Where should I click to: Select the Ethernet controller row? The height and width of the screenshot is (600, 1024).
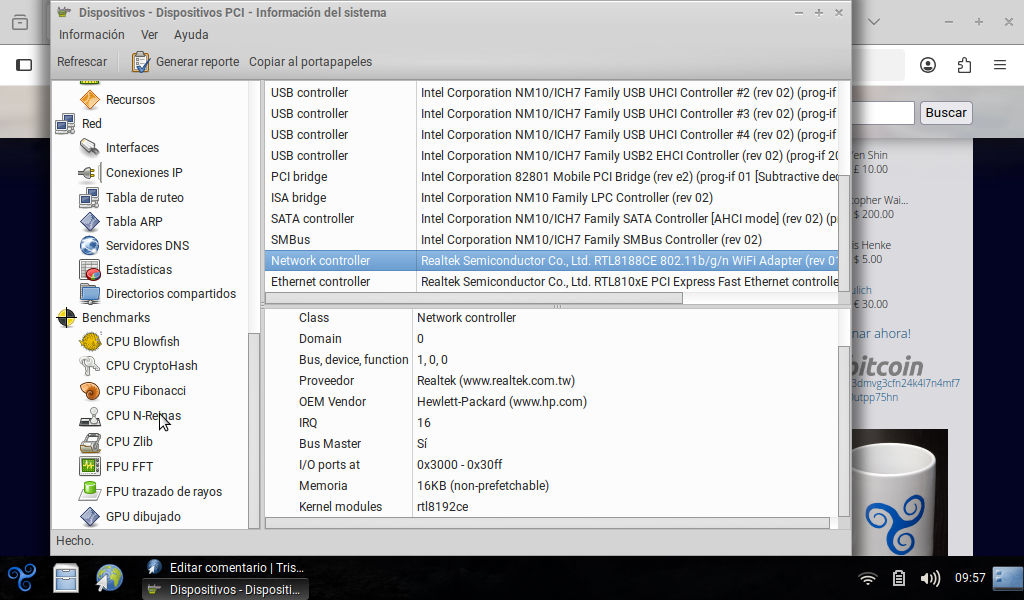tap(551, 281)
